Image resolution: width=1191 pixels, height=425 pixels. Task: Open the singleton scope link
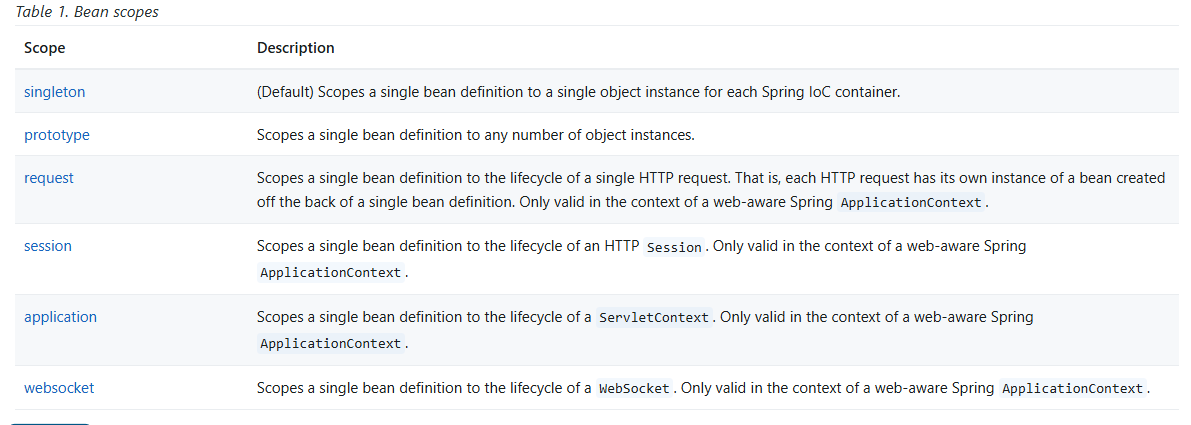click(x=55, y=92)
